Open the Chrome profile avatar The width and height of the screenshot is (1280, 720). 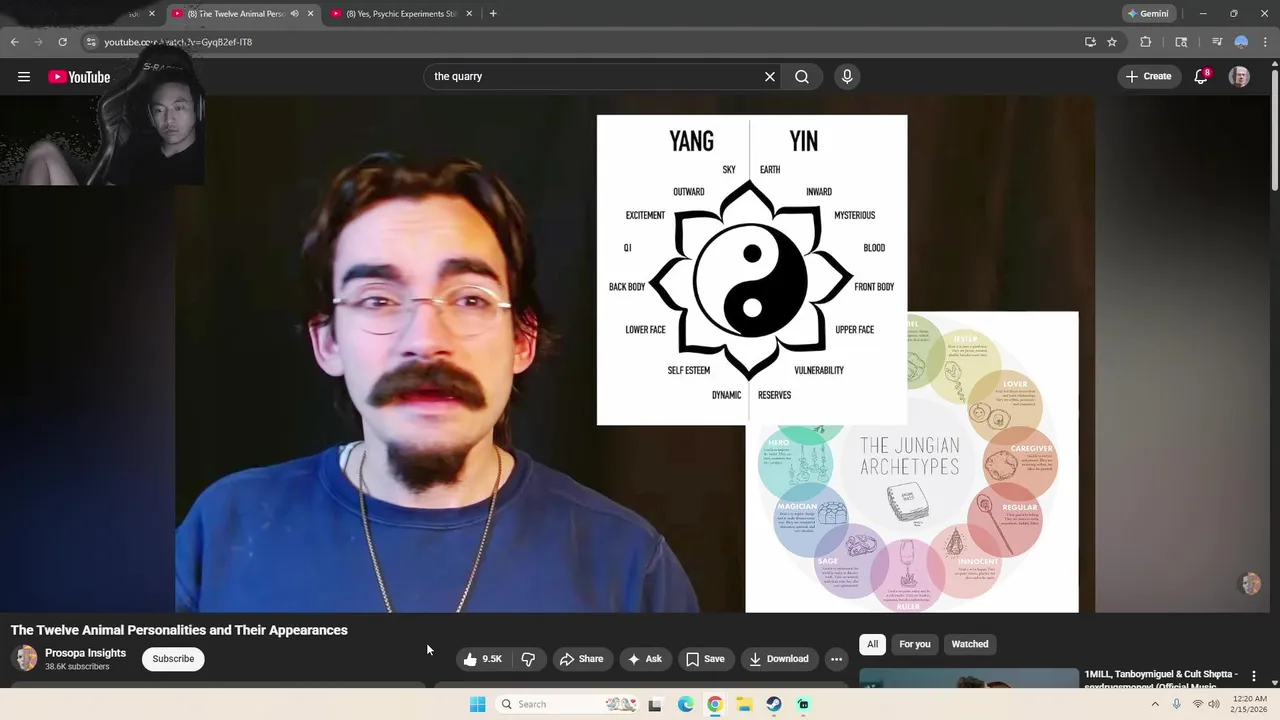point(1241,42)
